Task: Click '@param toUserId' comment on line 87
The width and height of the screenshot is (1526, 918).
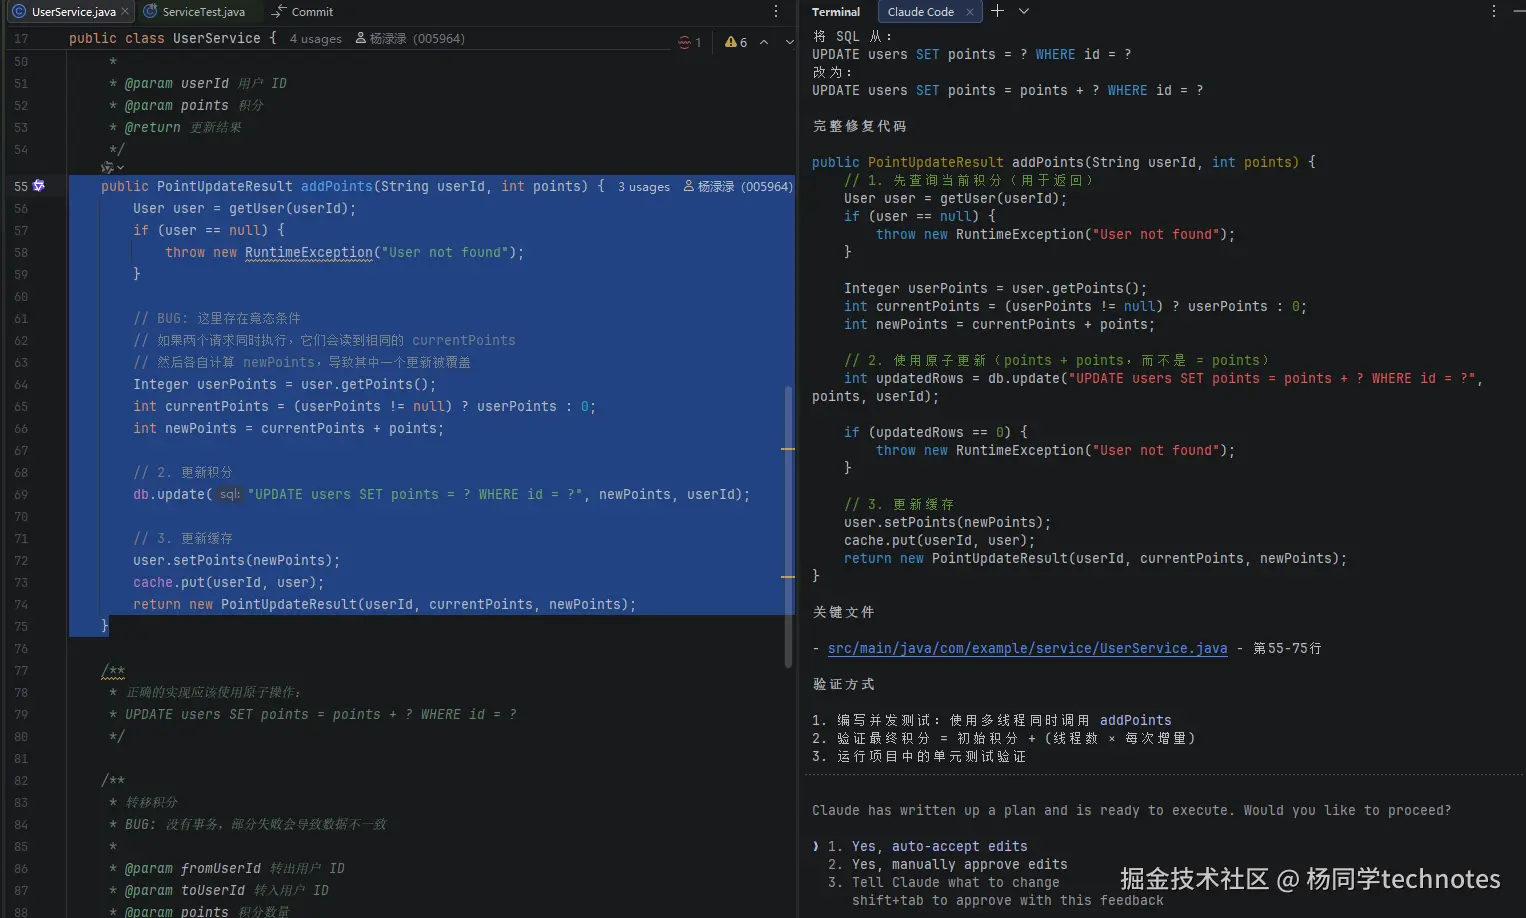Action: [185, 890]
